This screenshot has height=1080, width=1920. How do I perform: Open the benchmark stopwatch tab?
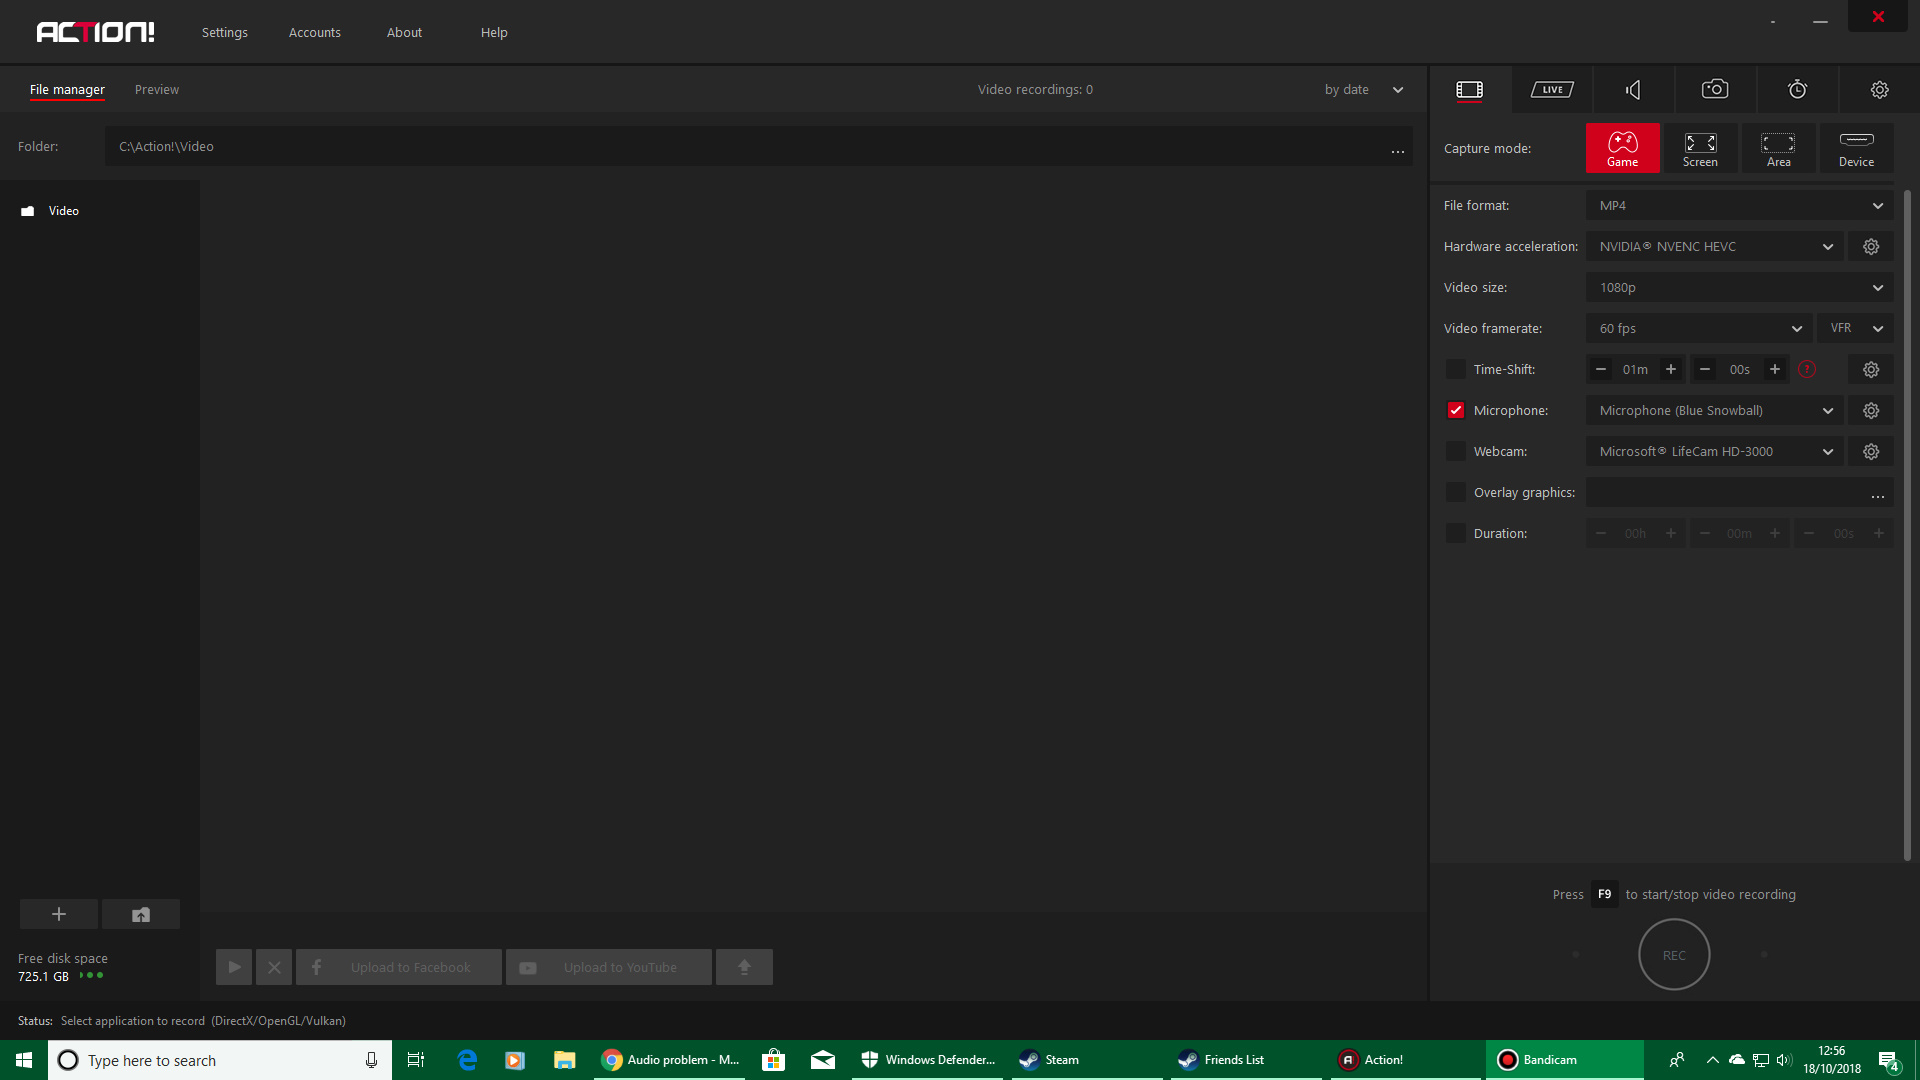click(1797, 90)
